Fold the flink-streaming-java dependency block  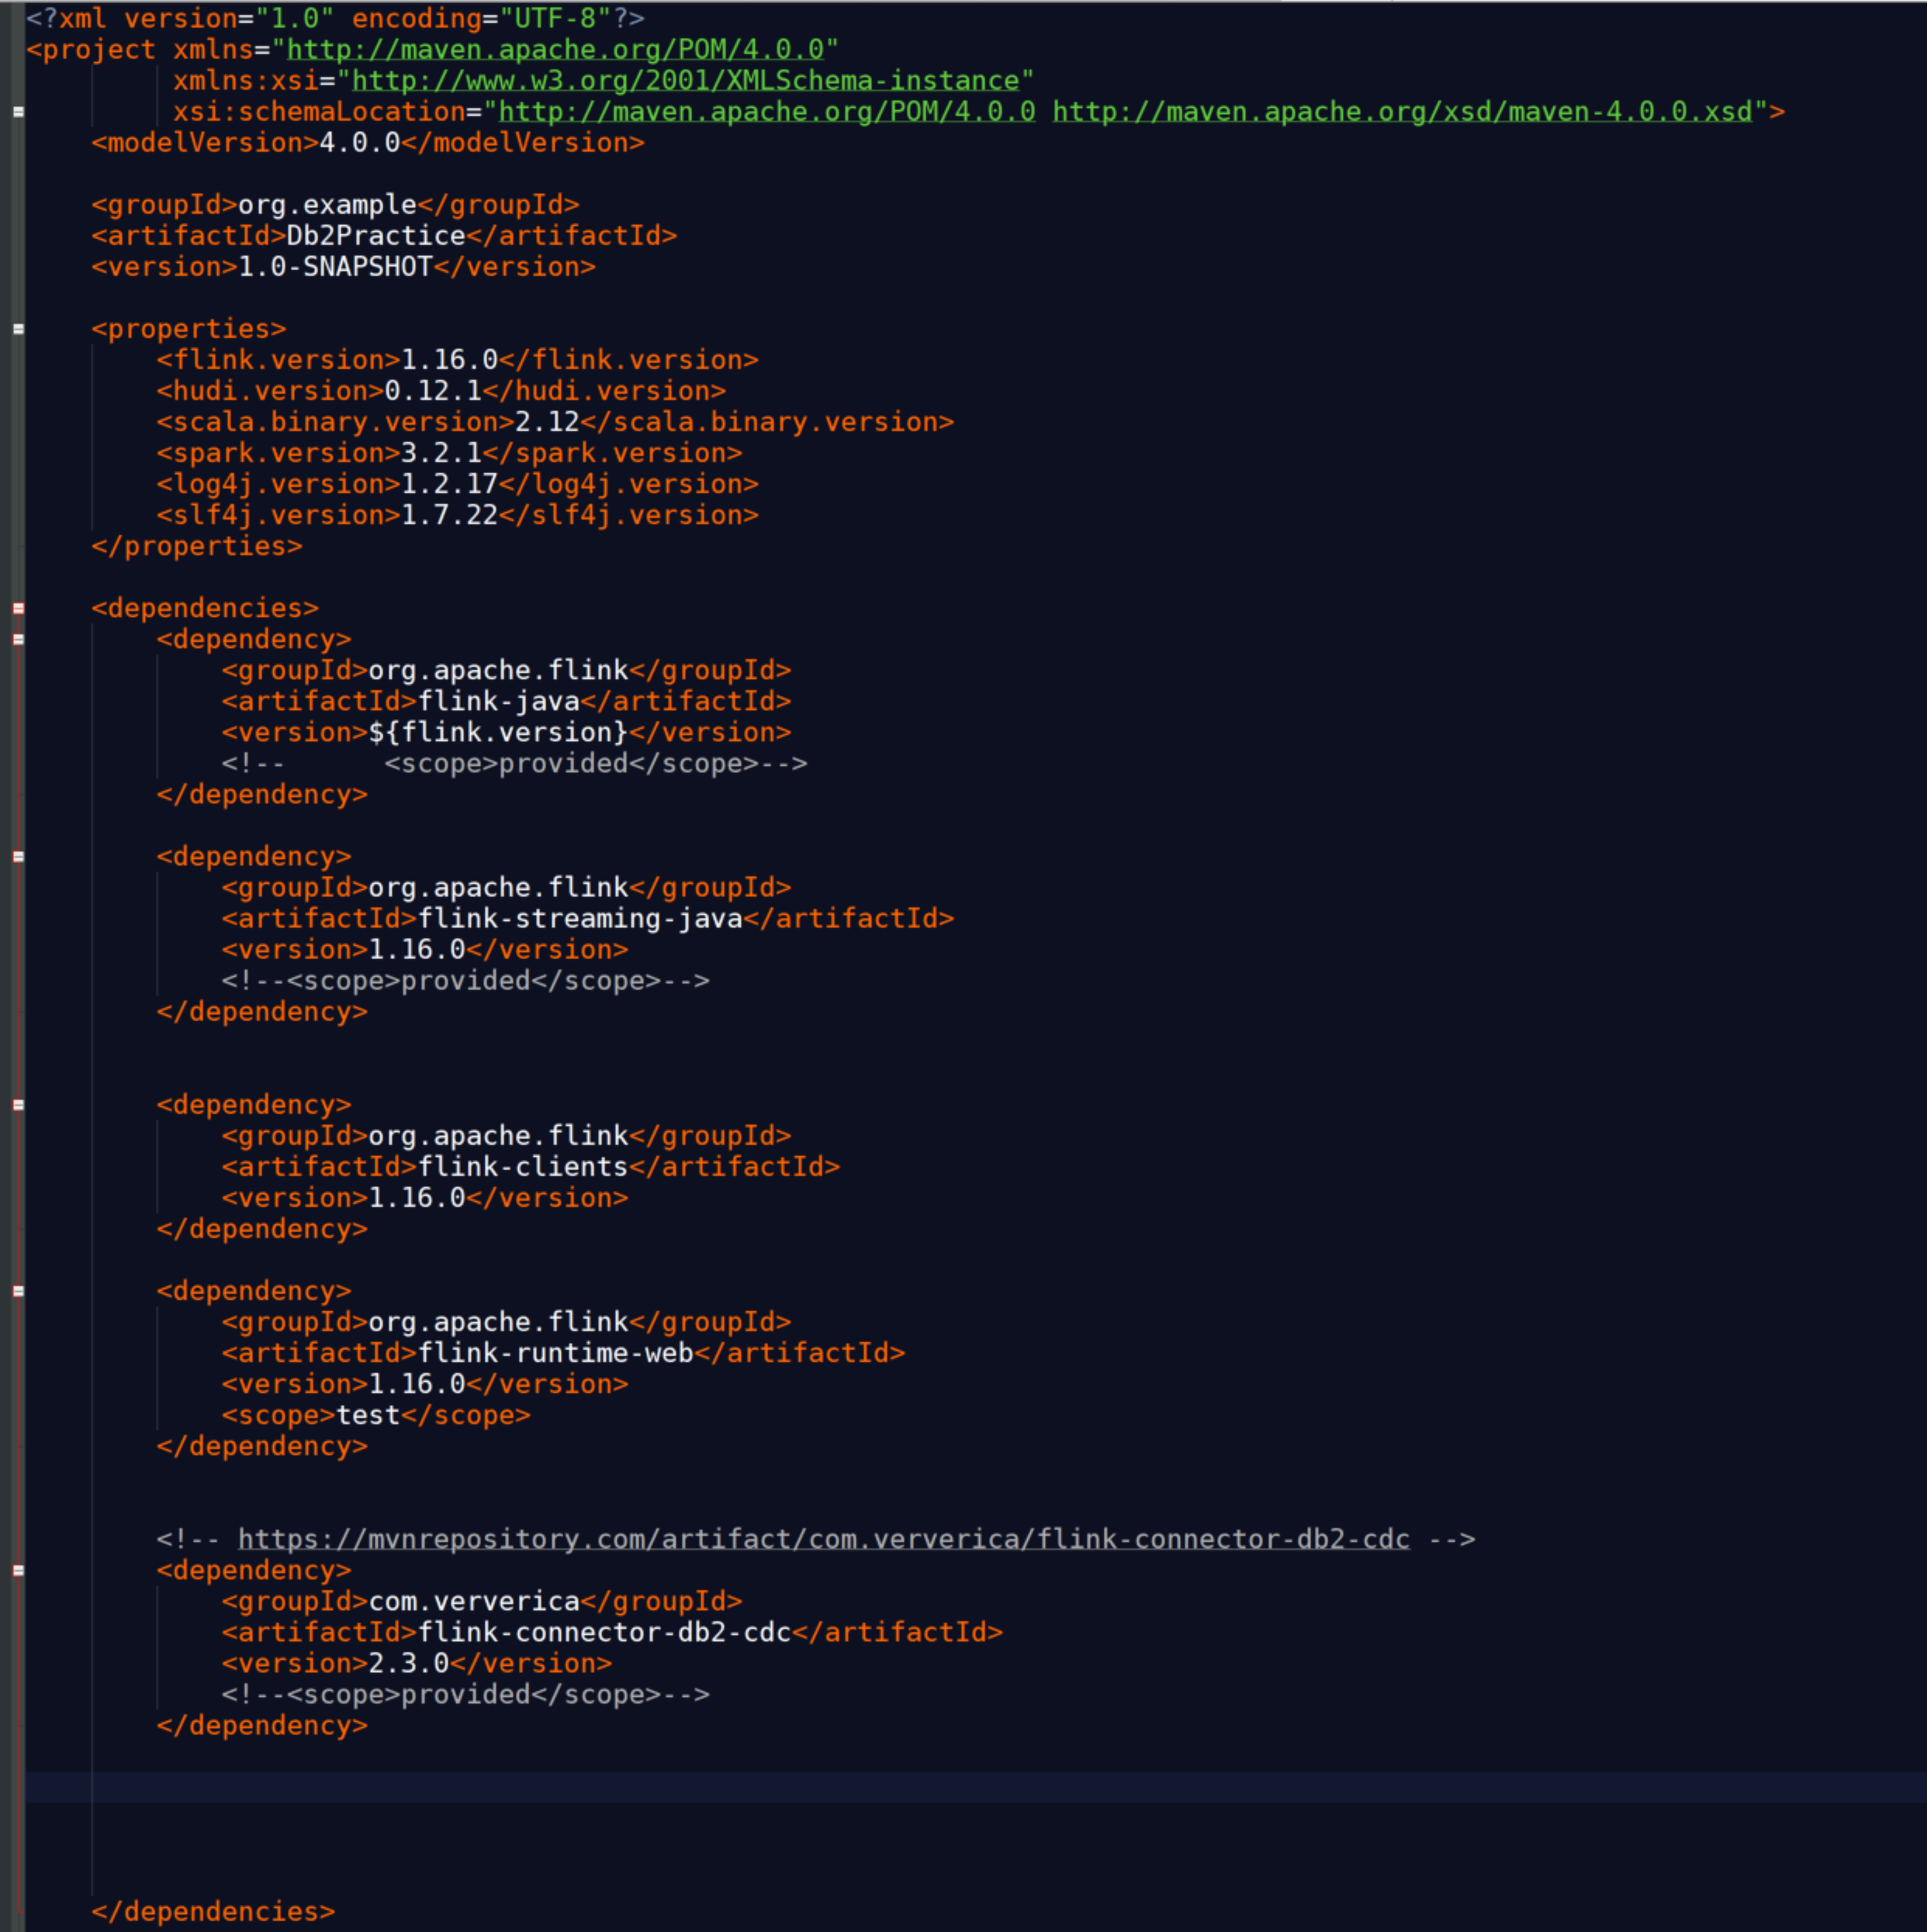pos(18,856)
